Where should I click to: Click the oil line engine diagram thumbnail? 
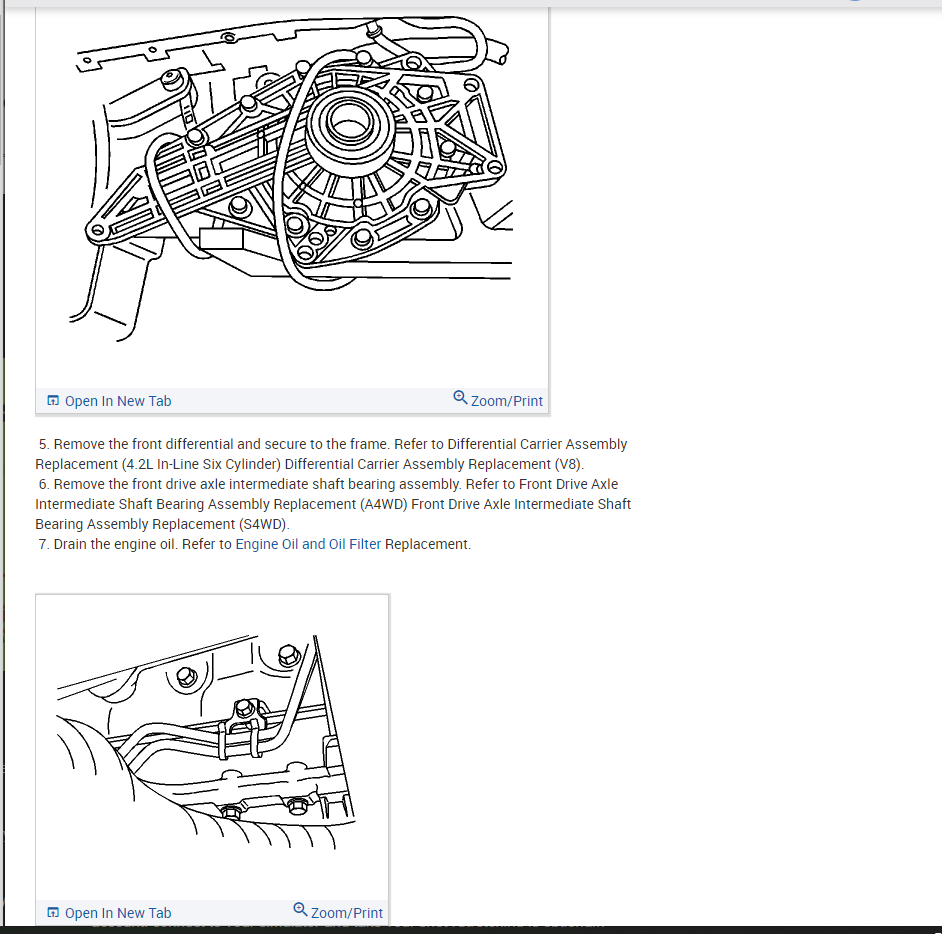pyautogui.click(x=212, y=740)
